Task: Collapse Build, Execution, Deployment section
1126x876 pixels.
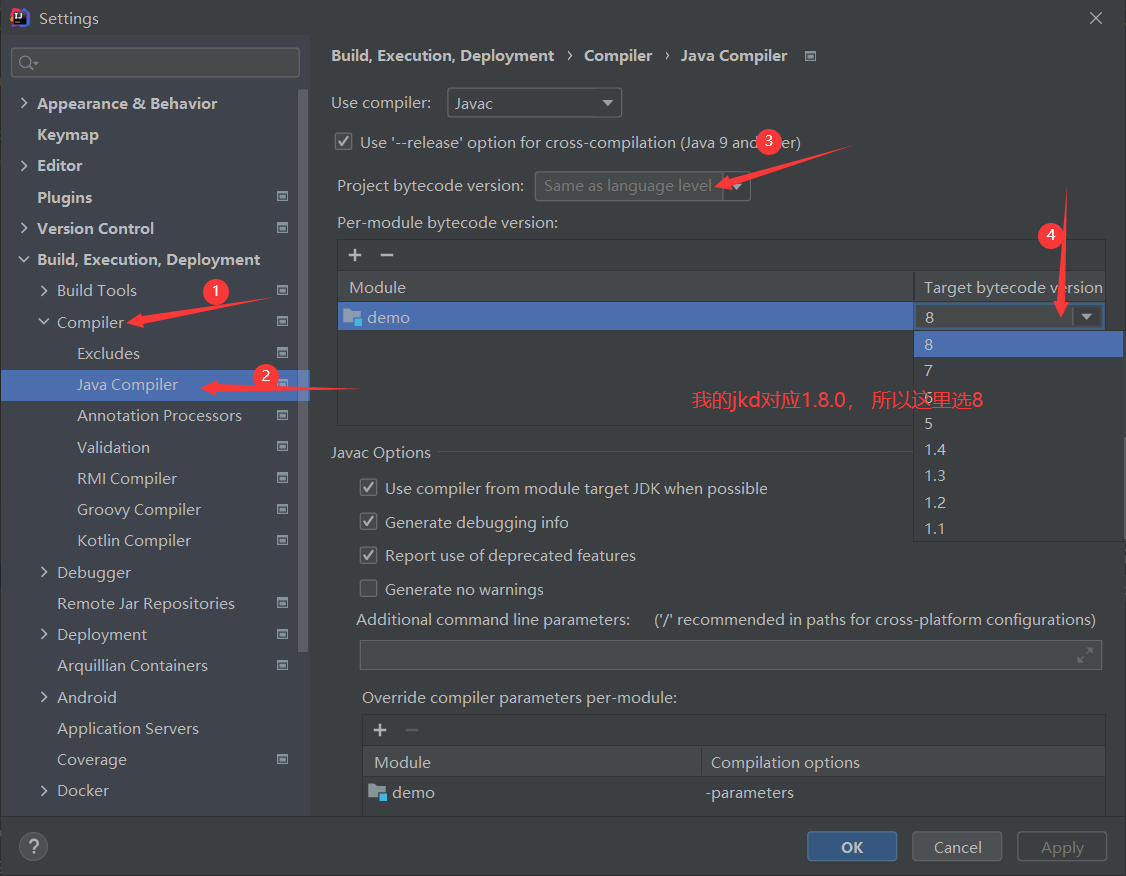Action: click(x=24, y=259)
